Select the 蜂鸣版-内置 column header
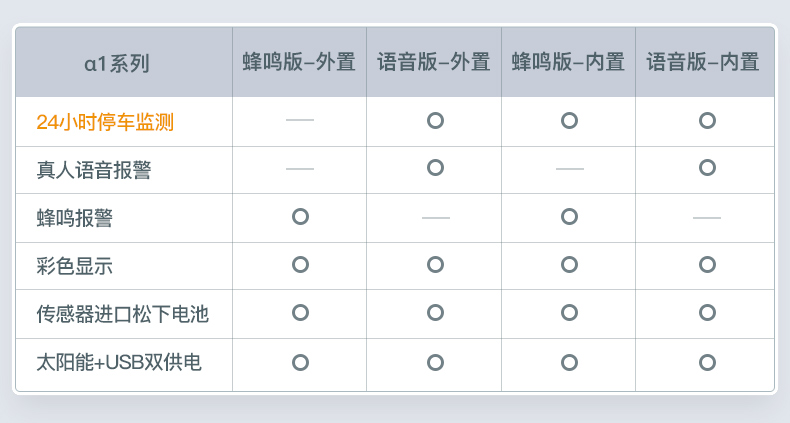The height and width of the screenshot is (423, 790). (x=568, y=62)
